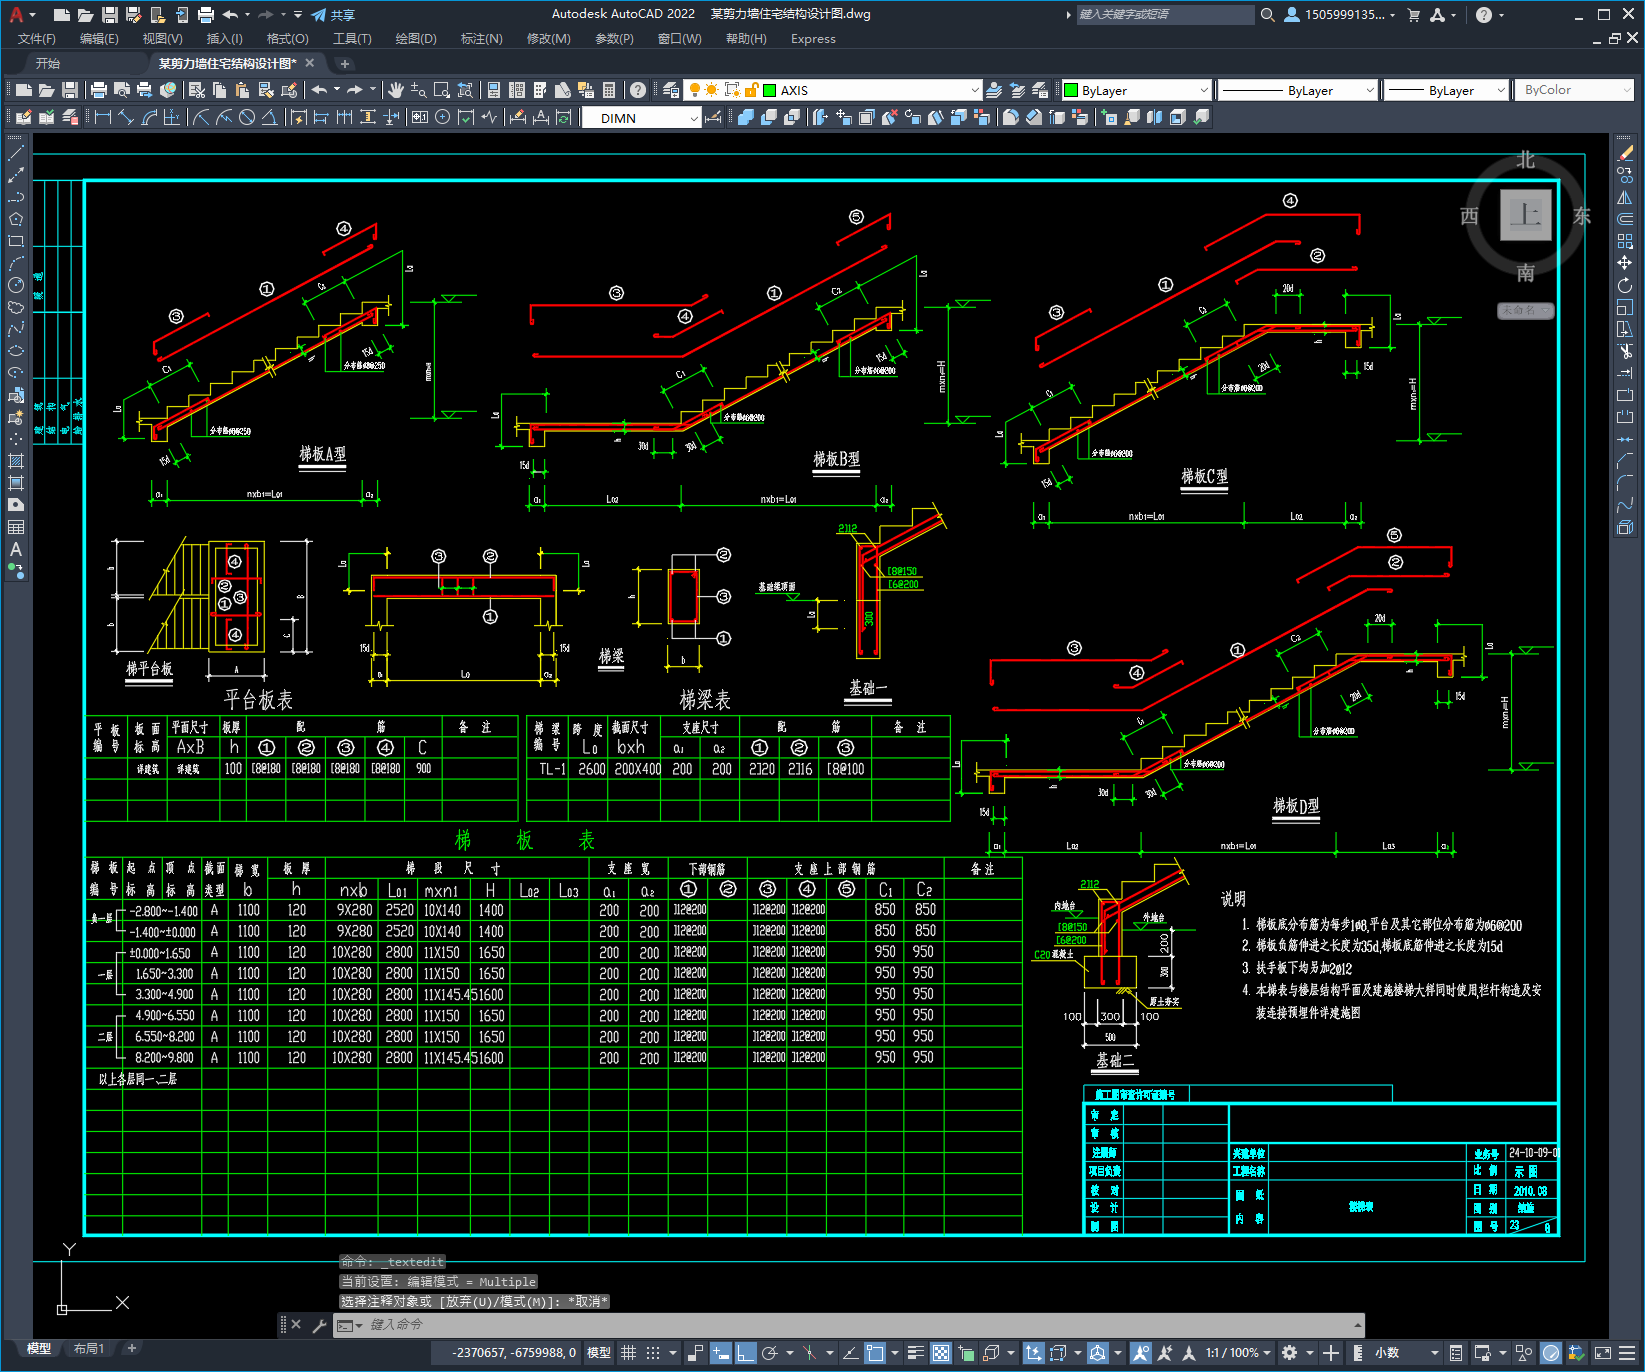Click the Make Object's Layer Current icon
Image resolution: width=1645 pixels, height=1372 pixels.
(994, 90)
